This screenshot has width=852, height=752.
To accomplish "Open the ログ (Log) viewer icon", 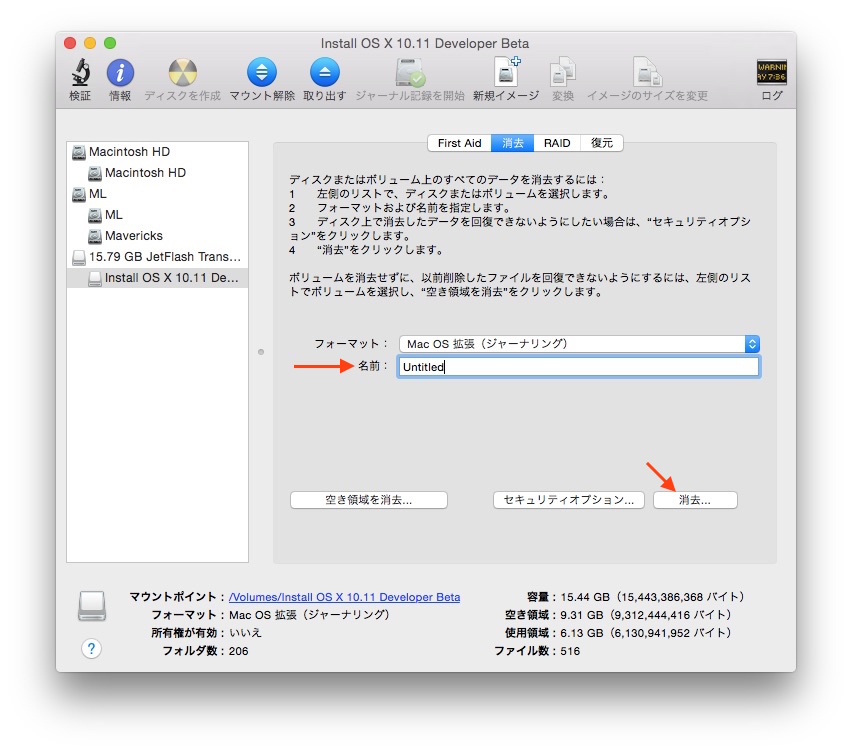I will [772, 72].
